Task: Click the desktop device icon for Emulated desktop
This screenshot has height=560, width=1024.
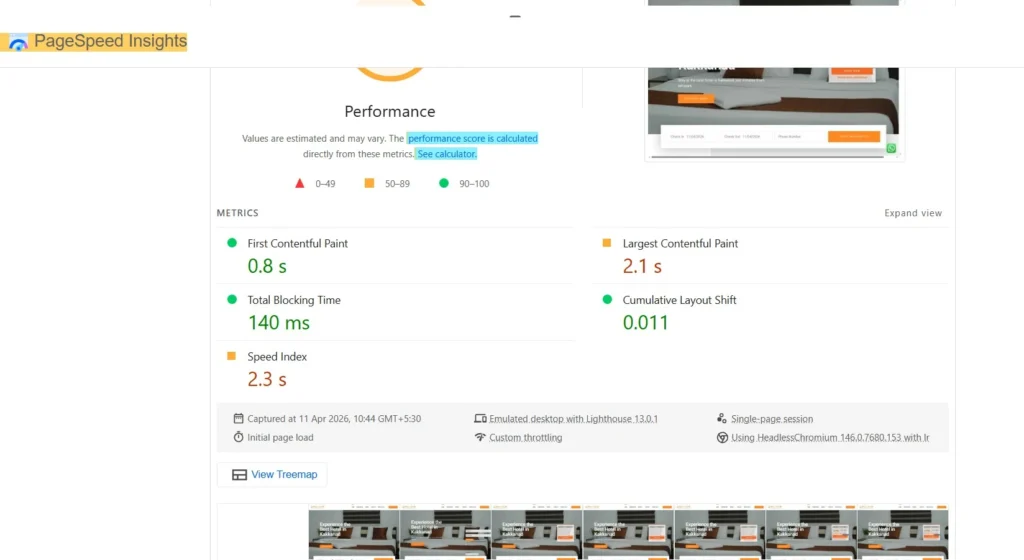Action: click(480, 419)
